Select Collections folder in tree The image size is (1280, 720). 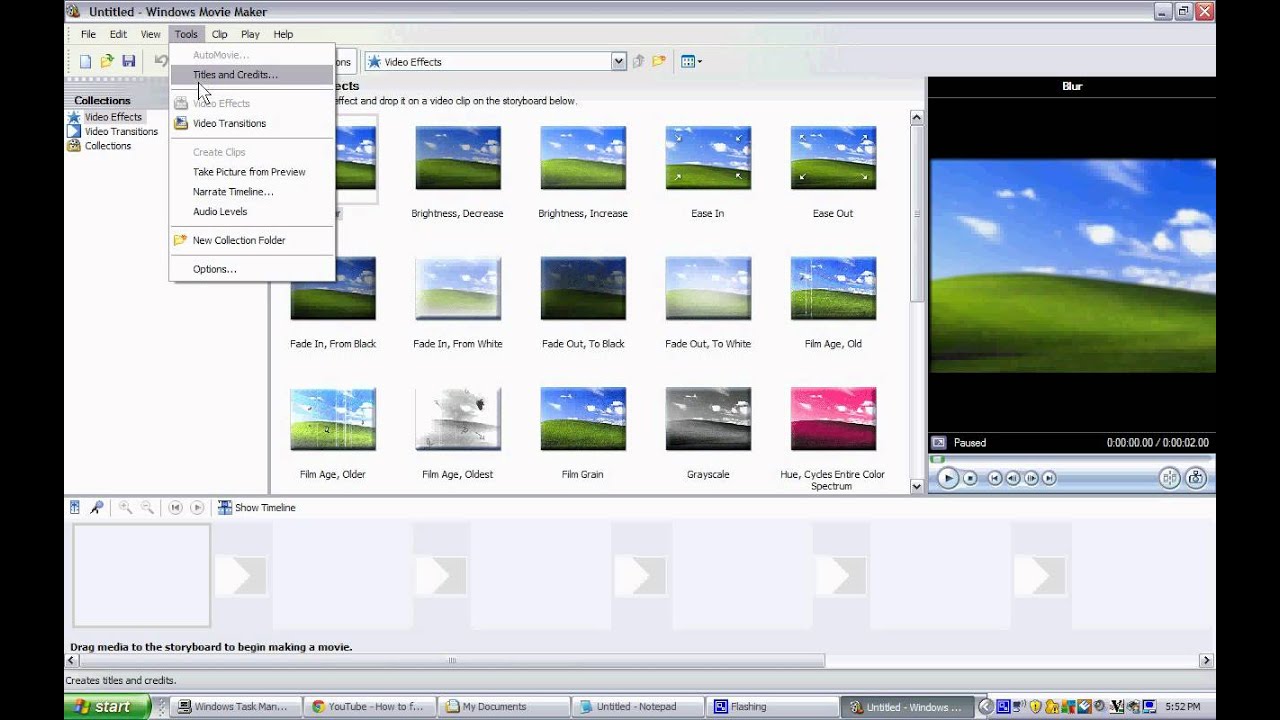point(107,146)
